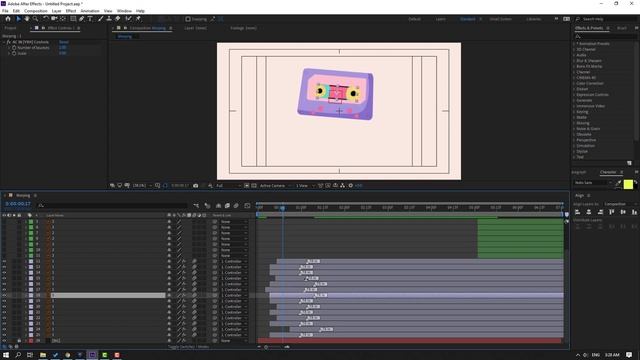Click the composition mini-flowchart icon in the timeline

click(196, 206)
